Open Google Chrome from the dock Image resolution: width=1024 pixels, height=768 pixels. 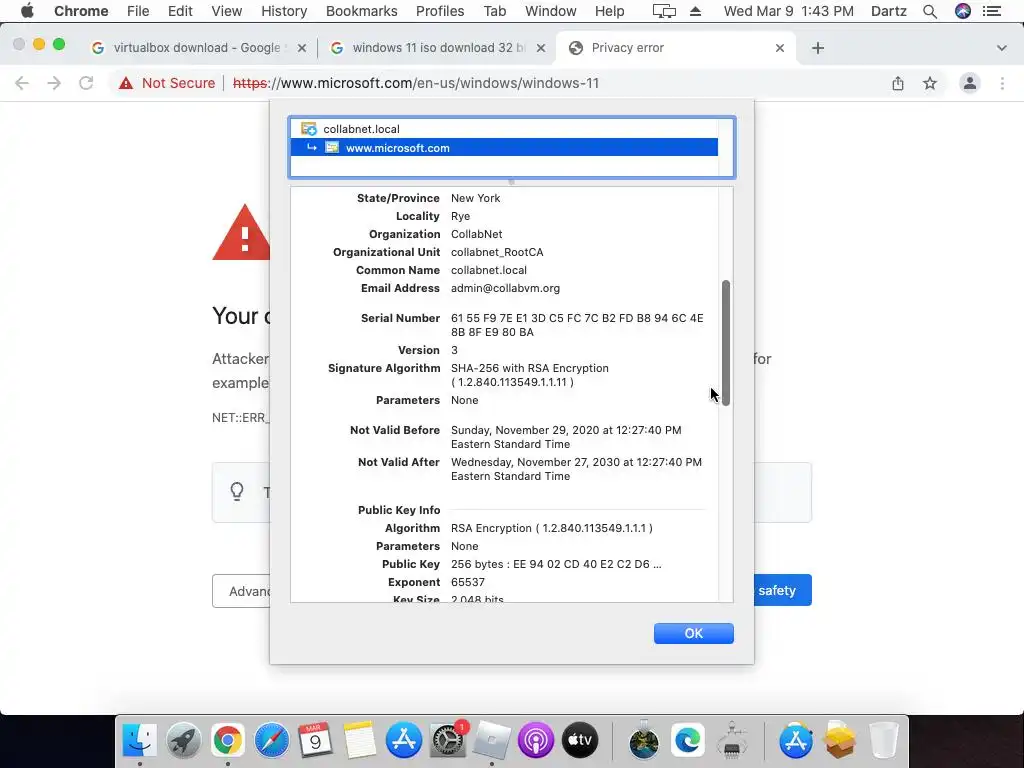[x=227, y=740]
